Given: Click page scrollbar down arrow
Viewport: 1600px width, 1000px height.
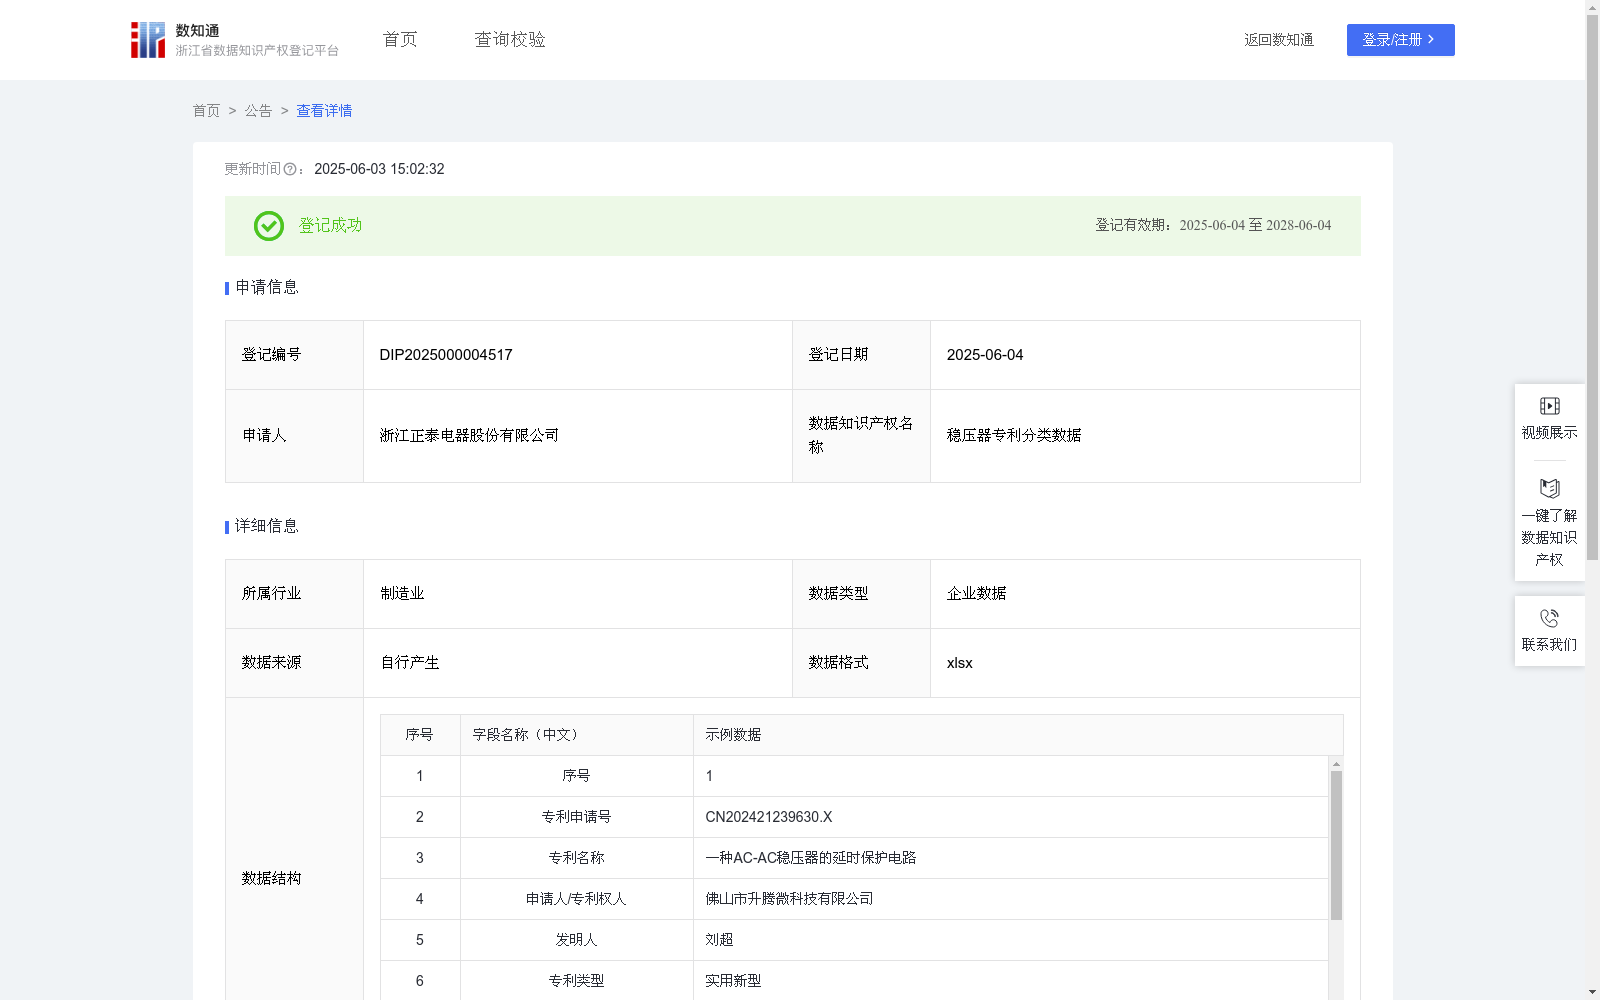Looking at the screenshot, I should click(x=1592, y=992).
